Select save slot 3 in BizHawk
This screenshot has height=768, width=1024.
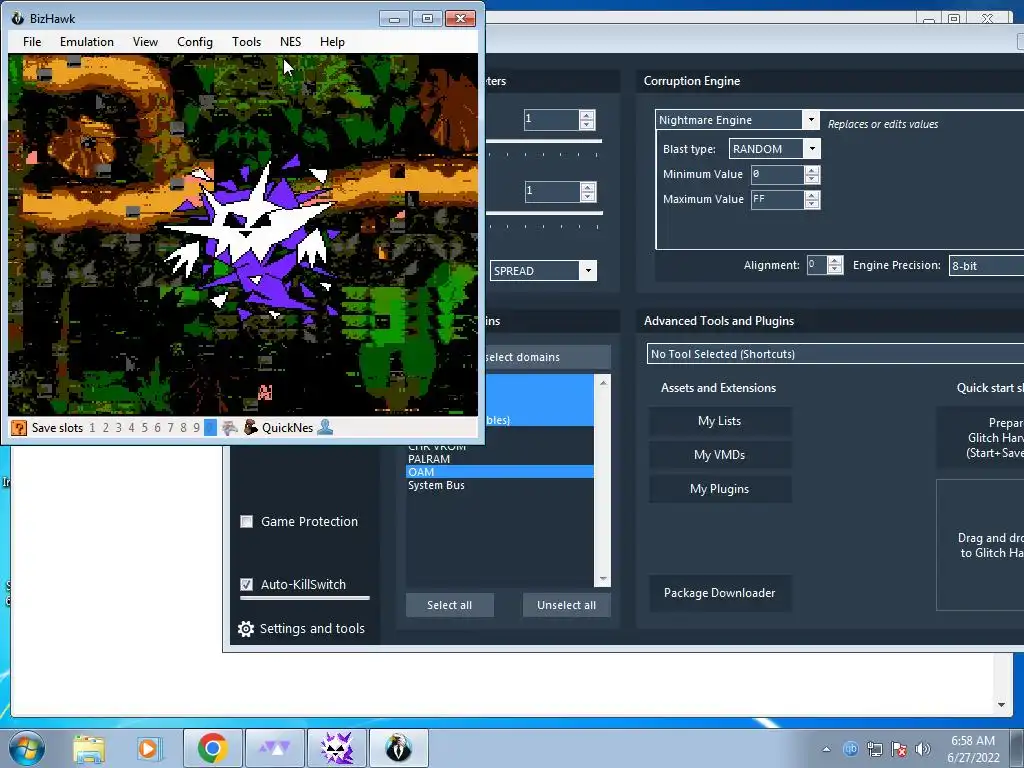118,428
